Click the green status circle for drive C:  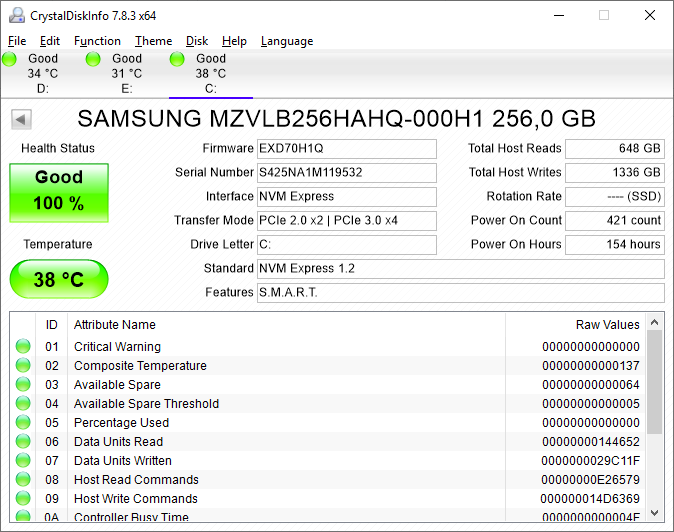[177, 59]
